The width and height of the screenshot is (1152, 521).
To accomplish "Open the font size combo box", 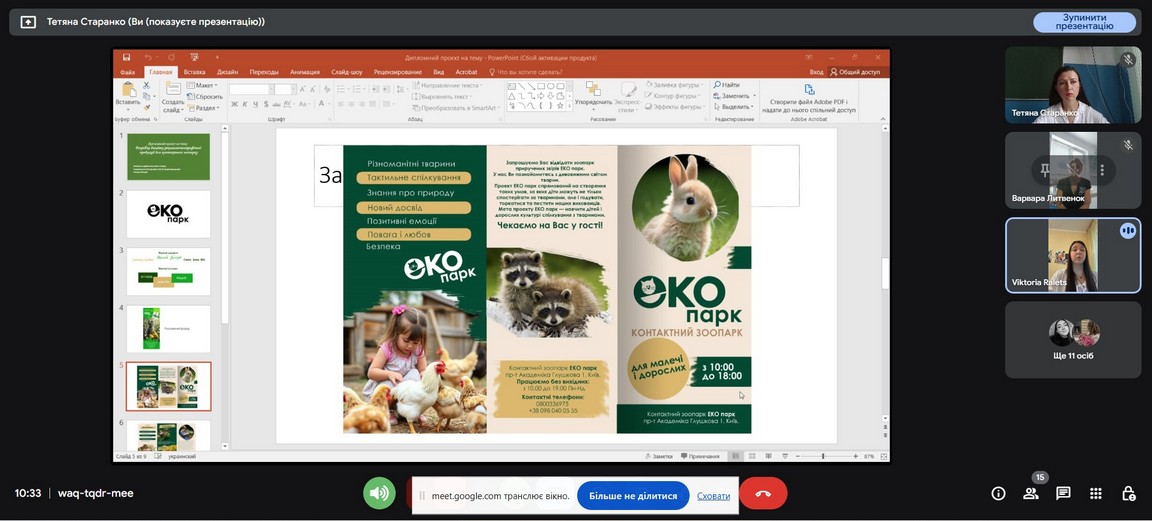I will click(x=285, y=89).
